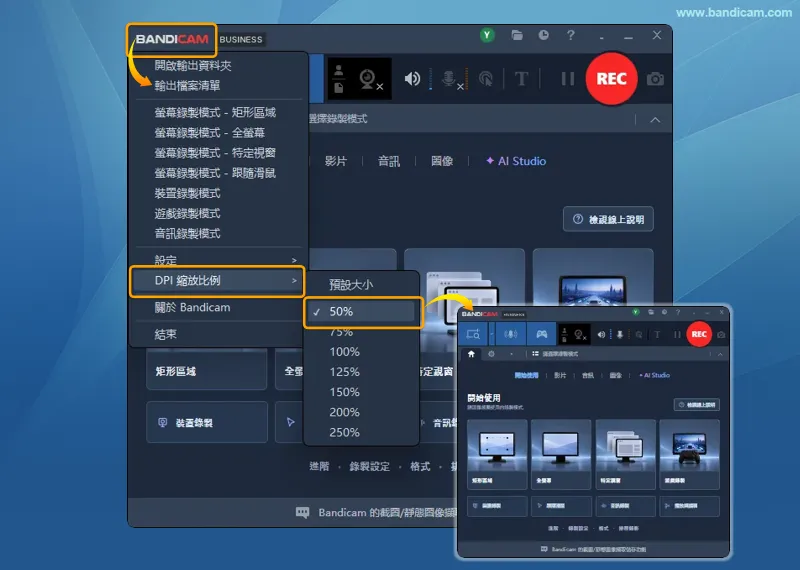The width and height of the screenshot is (800, 570).
Task: Open 格式 link in large window
Action: (420, 466)
